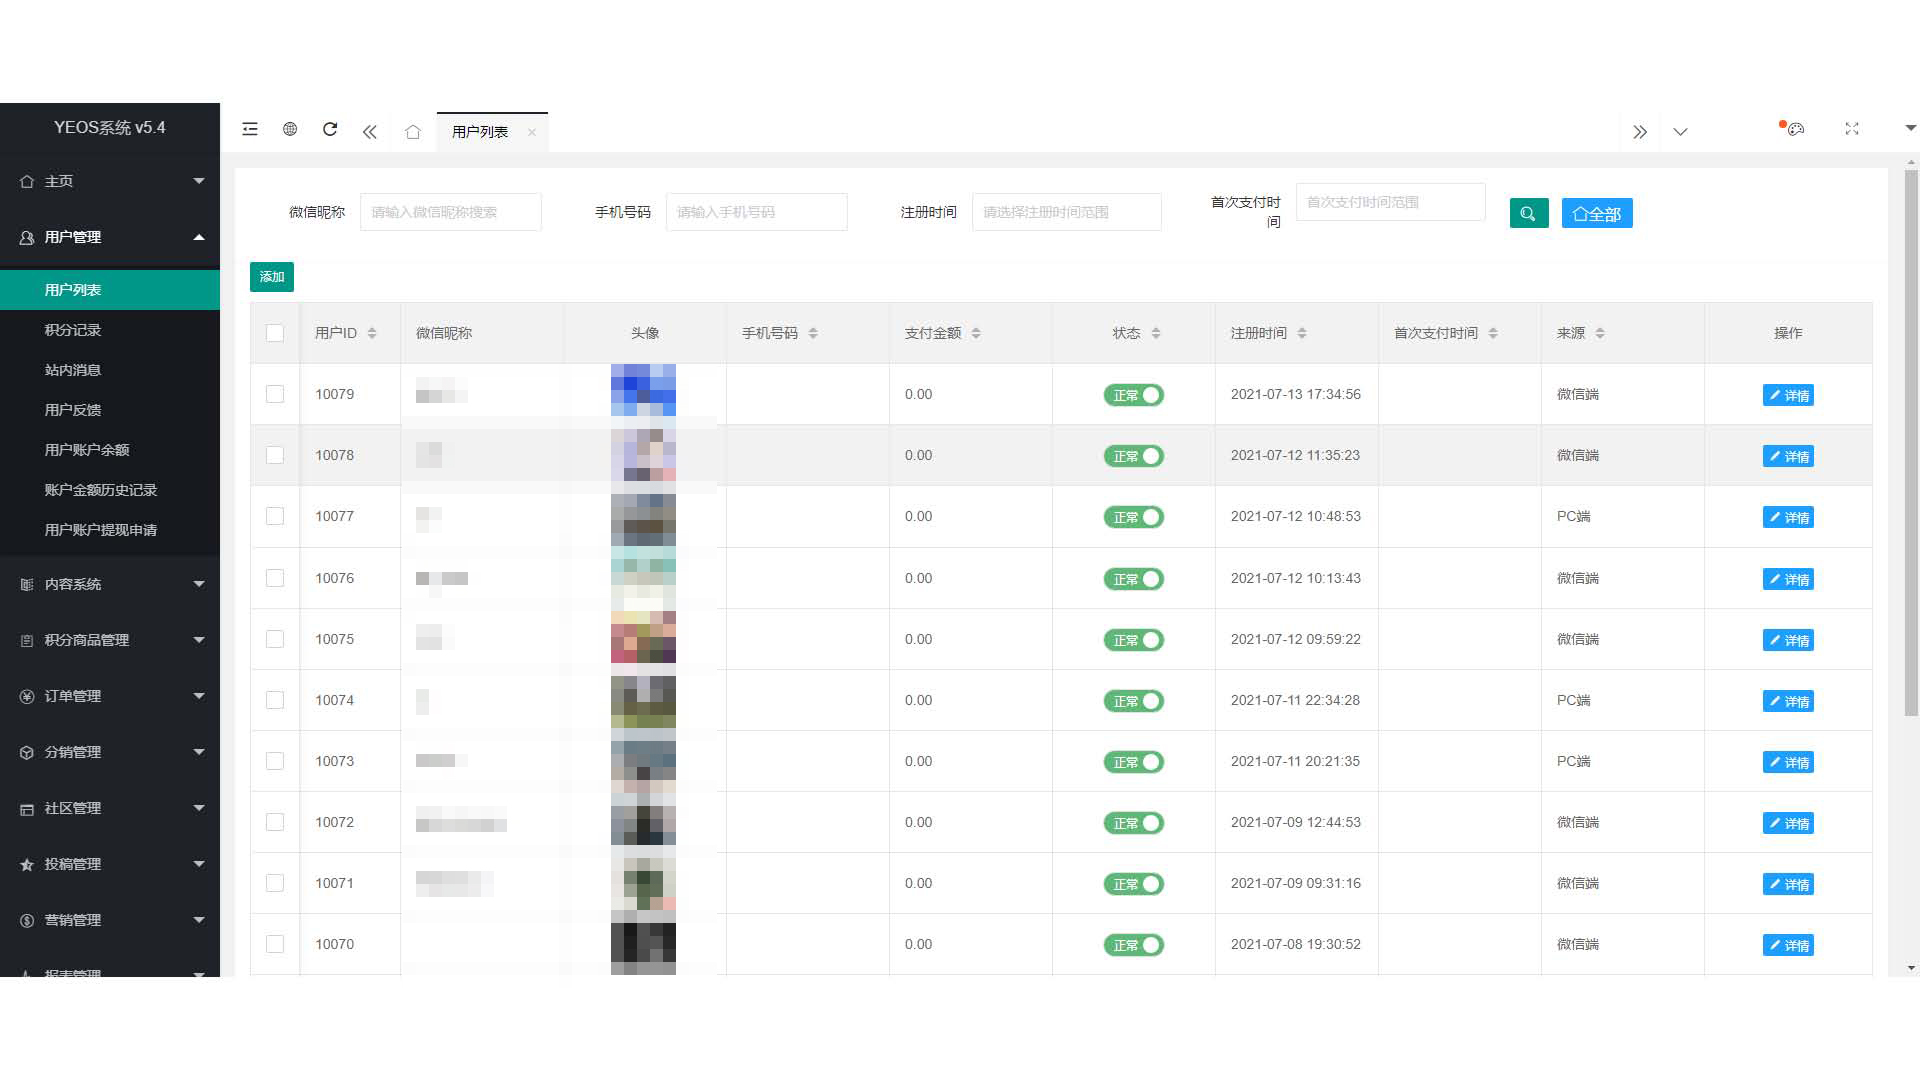Open the 首次支付时间 range field

(x=1391, y=202)
